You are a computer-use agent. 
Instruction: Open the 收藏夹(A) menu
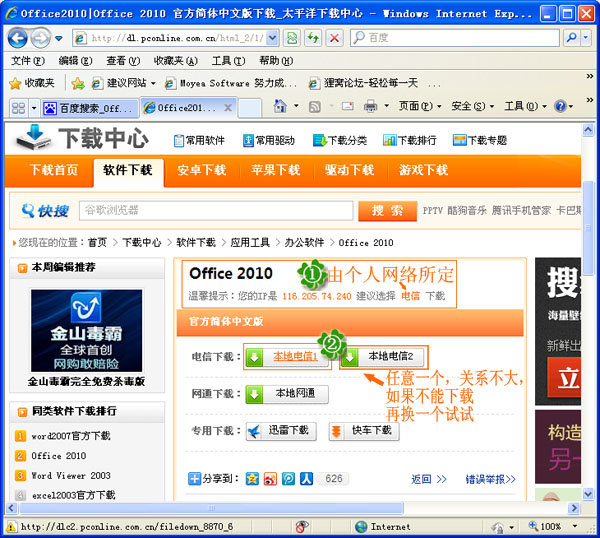click(x=176, y=61)
